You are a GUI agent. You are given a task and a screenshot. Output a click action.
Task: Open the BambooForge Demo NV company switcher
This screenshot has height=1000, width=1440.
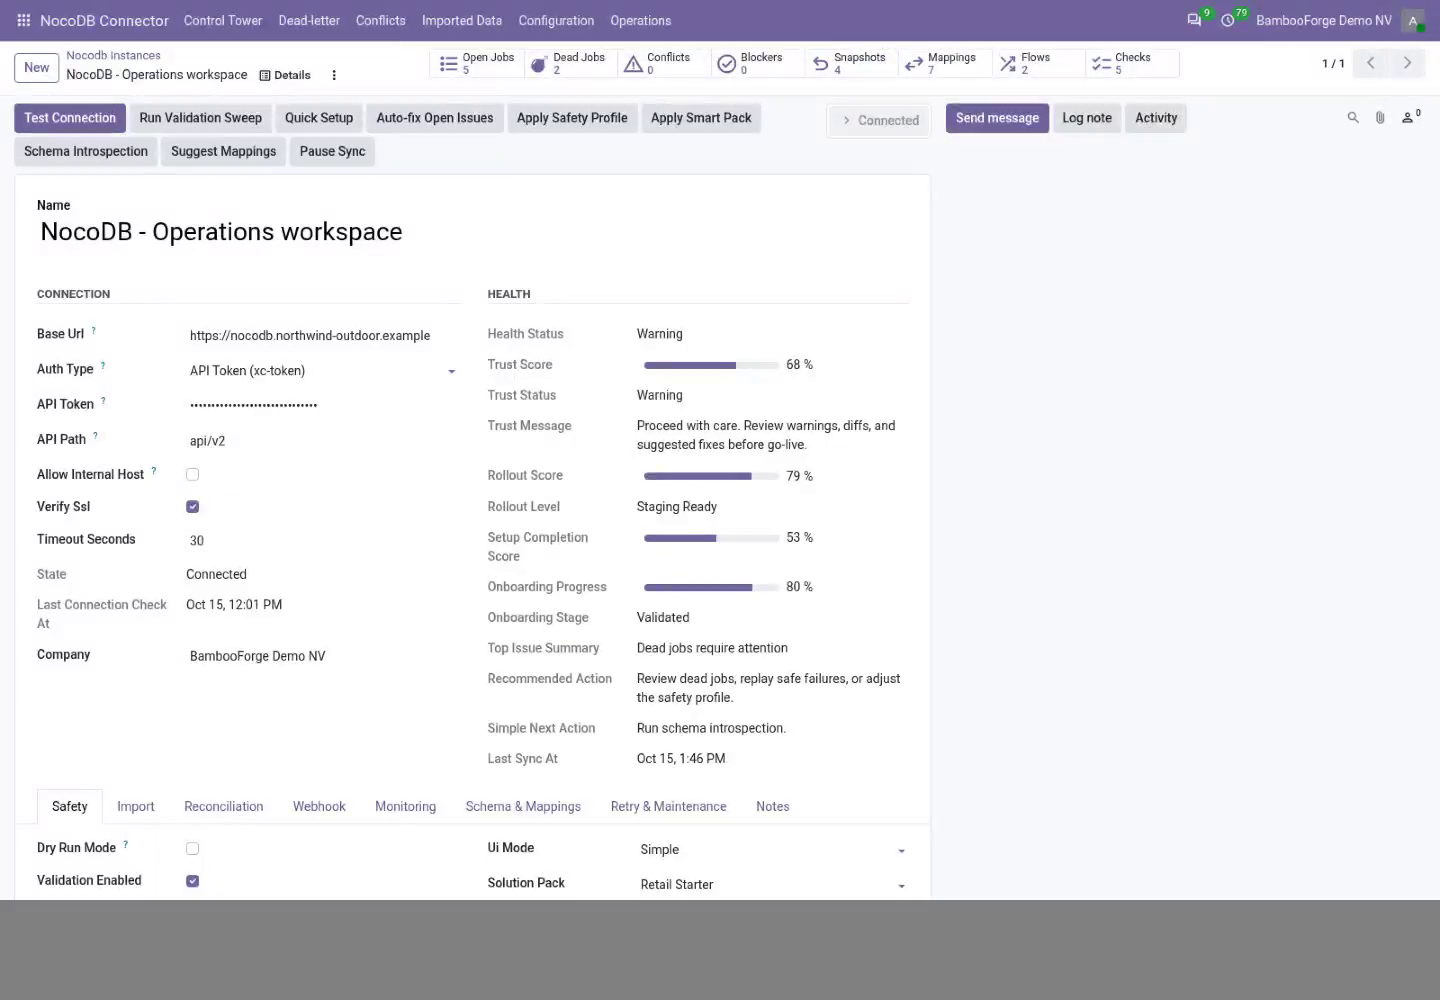1323,20
